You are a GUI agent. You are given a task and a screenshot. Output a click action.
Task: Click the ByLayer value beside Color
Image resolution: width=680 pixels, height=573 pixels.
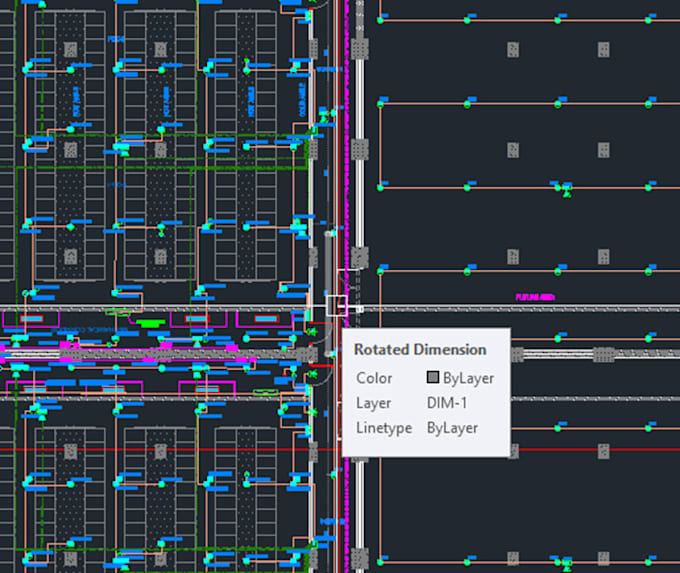click(x=468, y=378)
